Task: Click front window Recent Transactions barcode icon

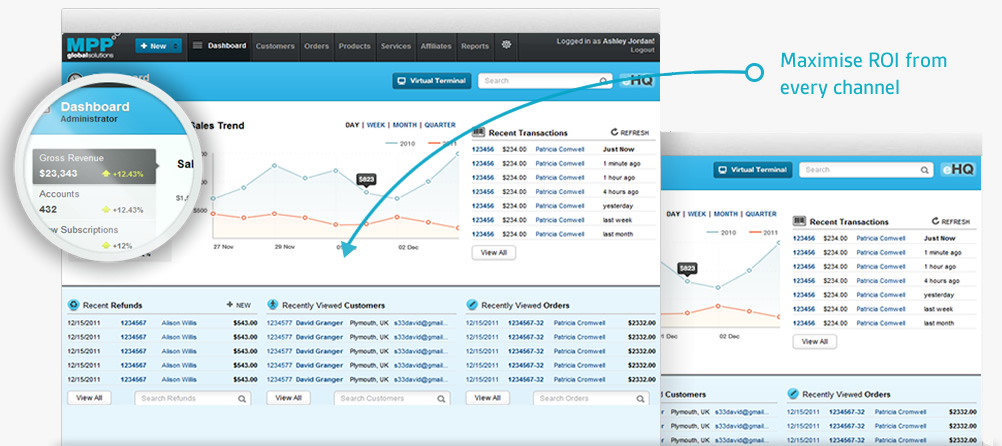Action: click(x=479, y=132)
